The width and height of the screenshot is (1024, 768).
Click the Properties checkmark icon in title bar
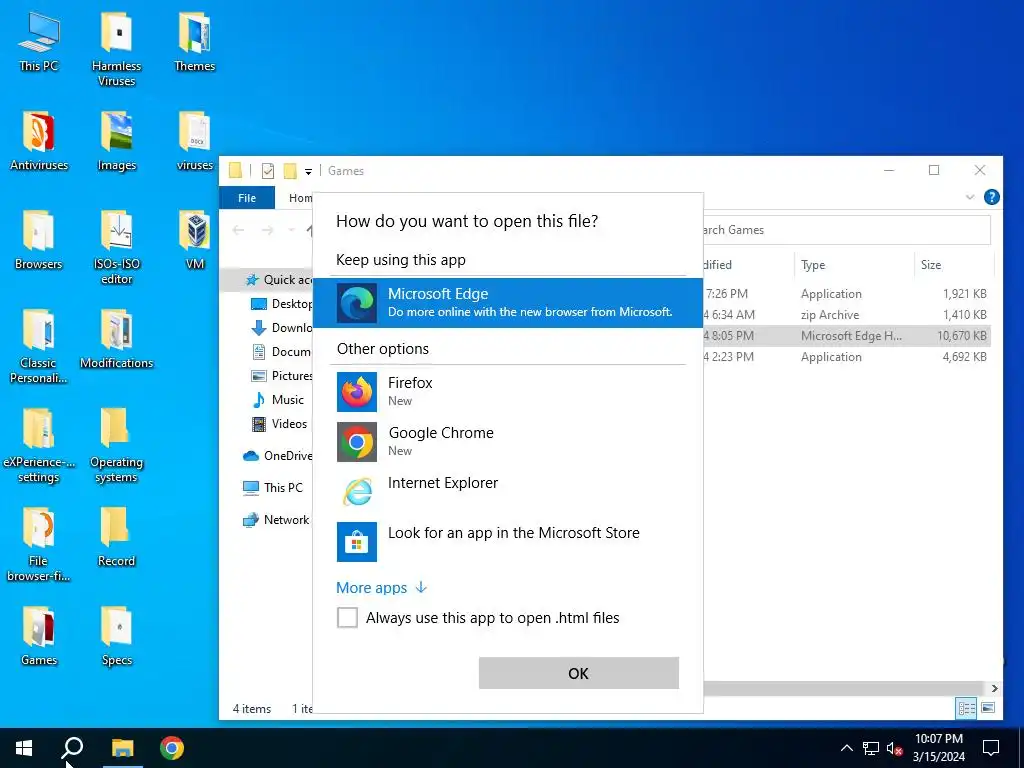point(268,171)
